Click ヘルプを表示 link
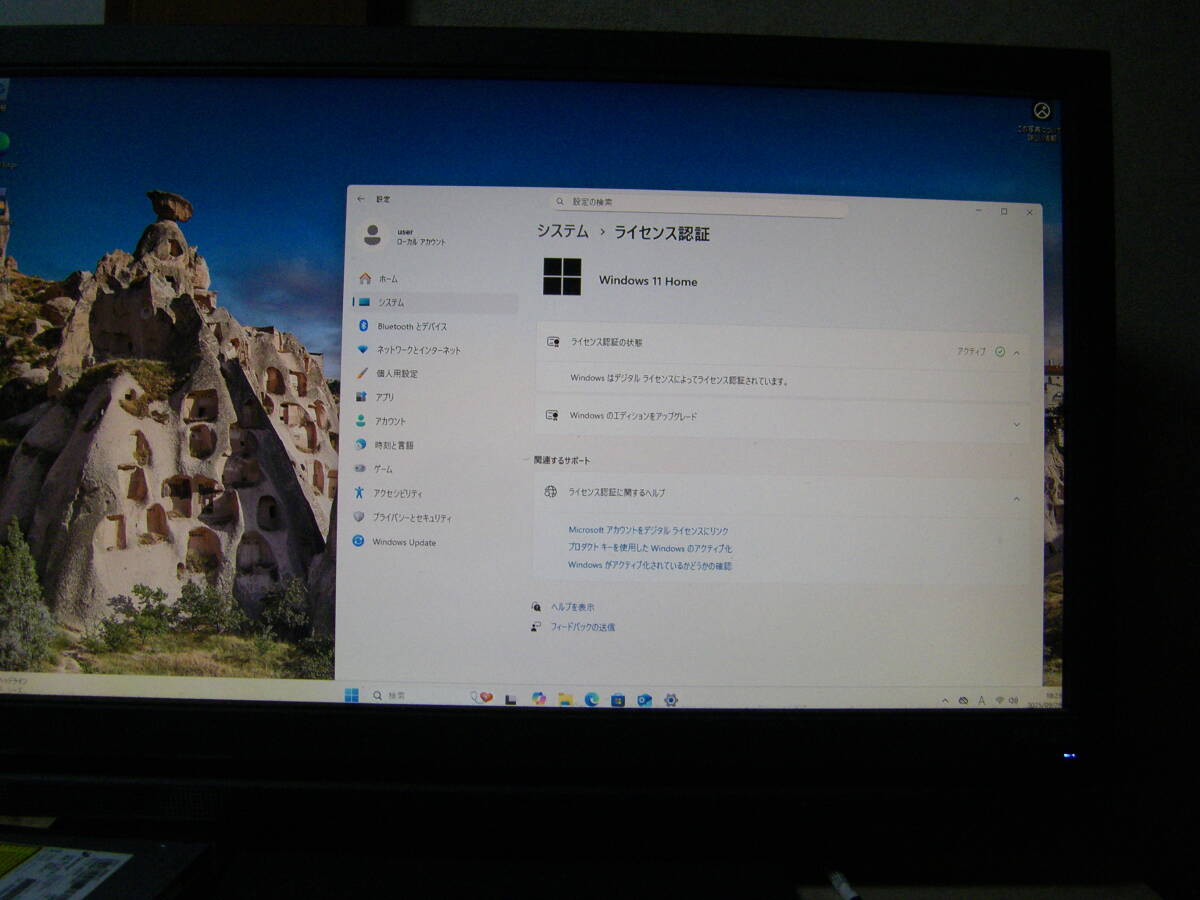Screen dimensions: 1200x900 [x=572, y=607]
